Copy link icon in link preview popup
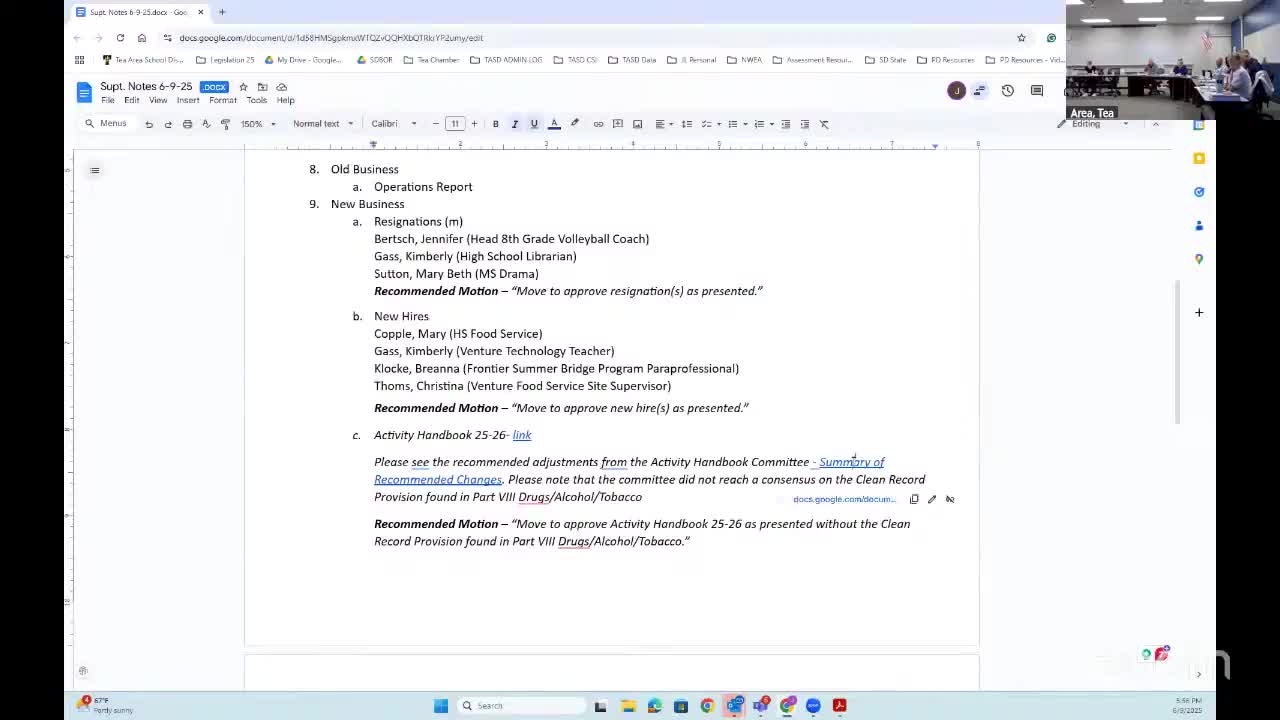 coord(914,499)
